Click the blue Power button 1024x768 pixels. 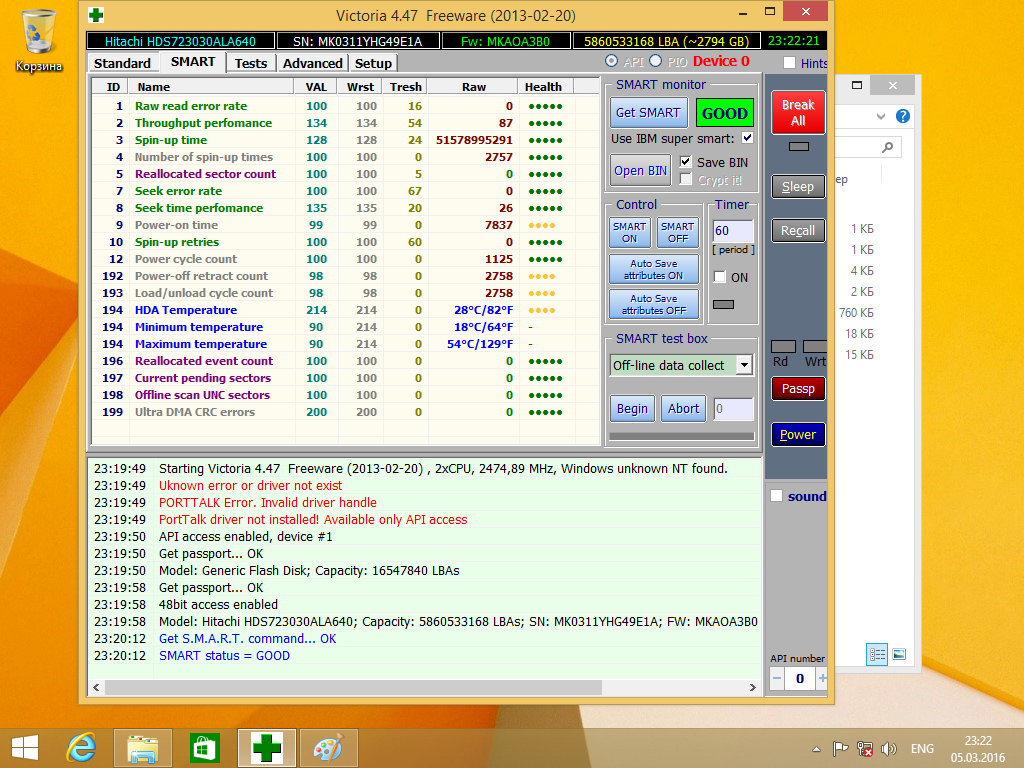pos(798,435)
